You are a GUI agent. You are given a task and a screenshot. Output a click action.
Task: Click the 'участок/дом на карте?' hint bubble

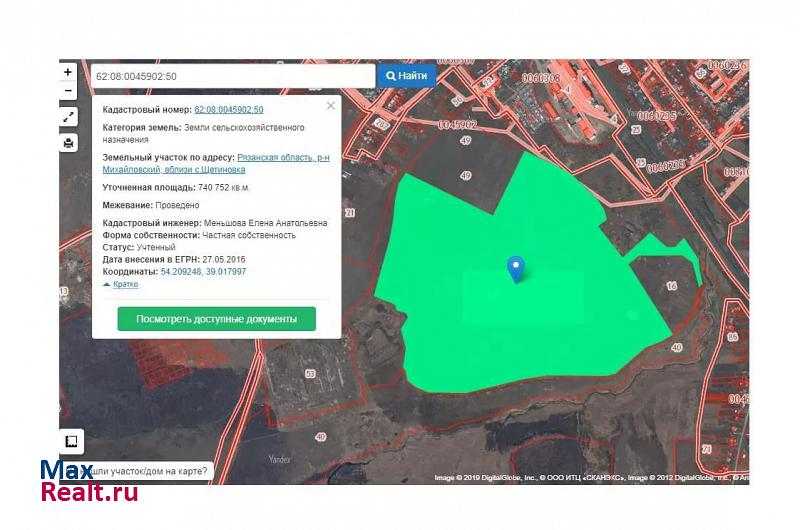(x=150, y=470)
